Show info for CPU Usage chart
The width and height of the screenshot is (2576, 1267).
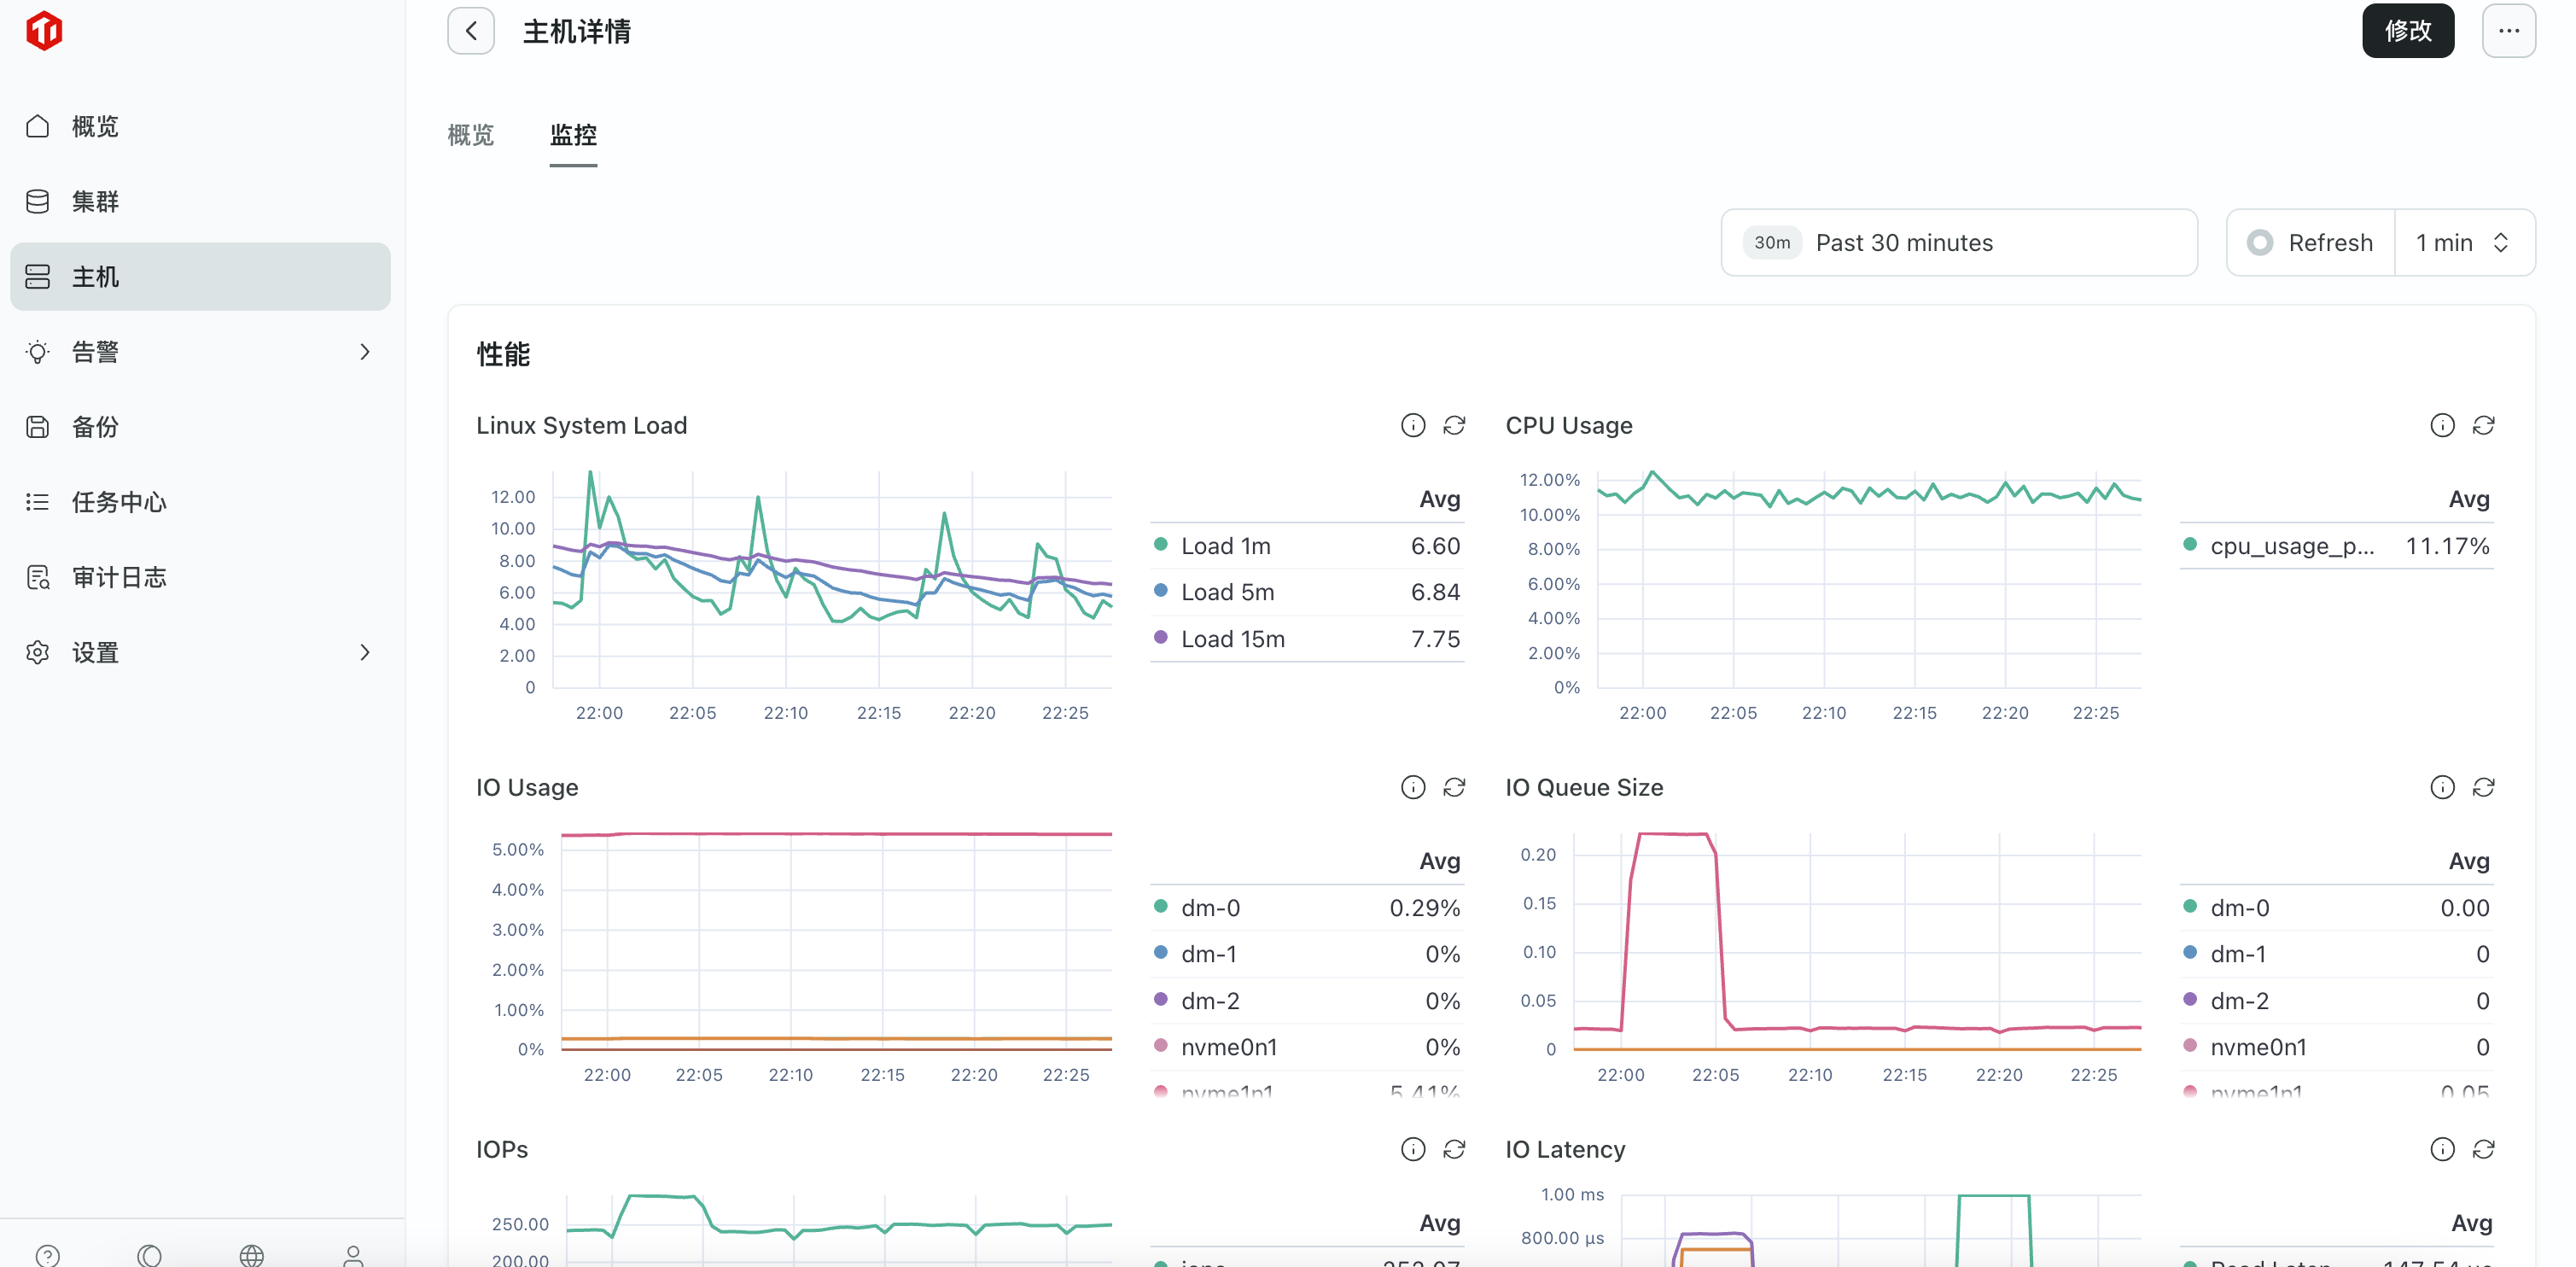coord(2442,425)
